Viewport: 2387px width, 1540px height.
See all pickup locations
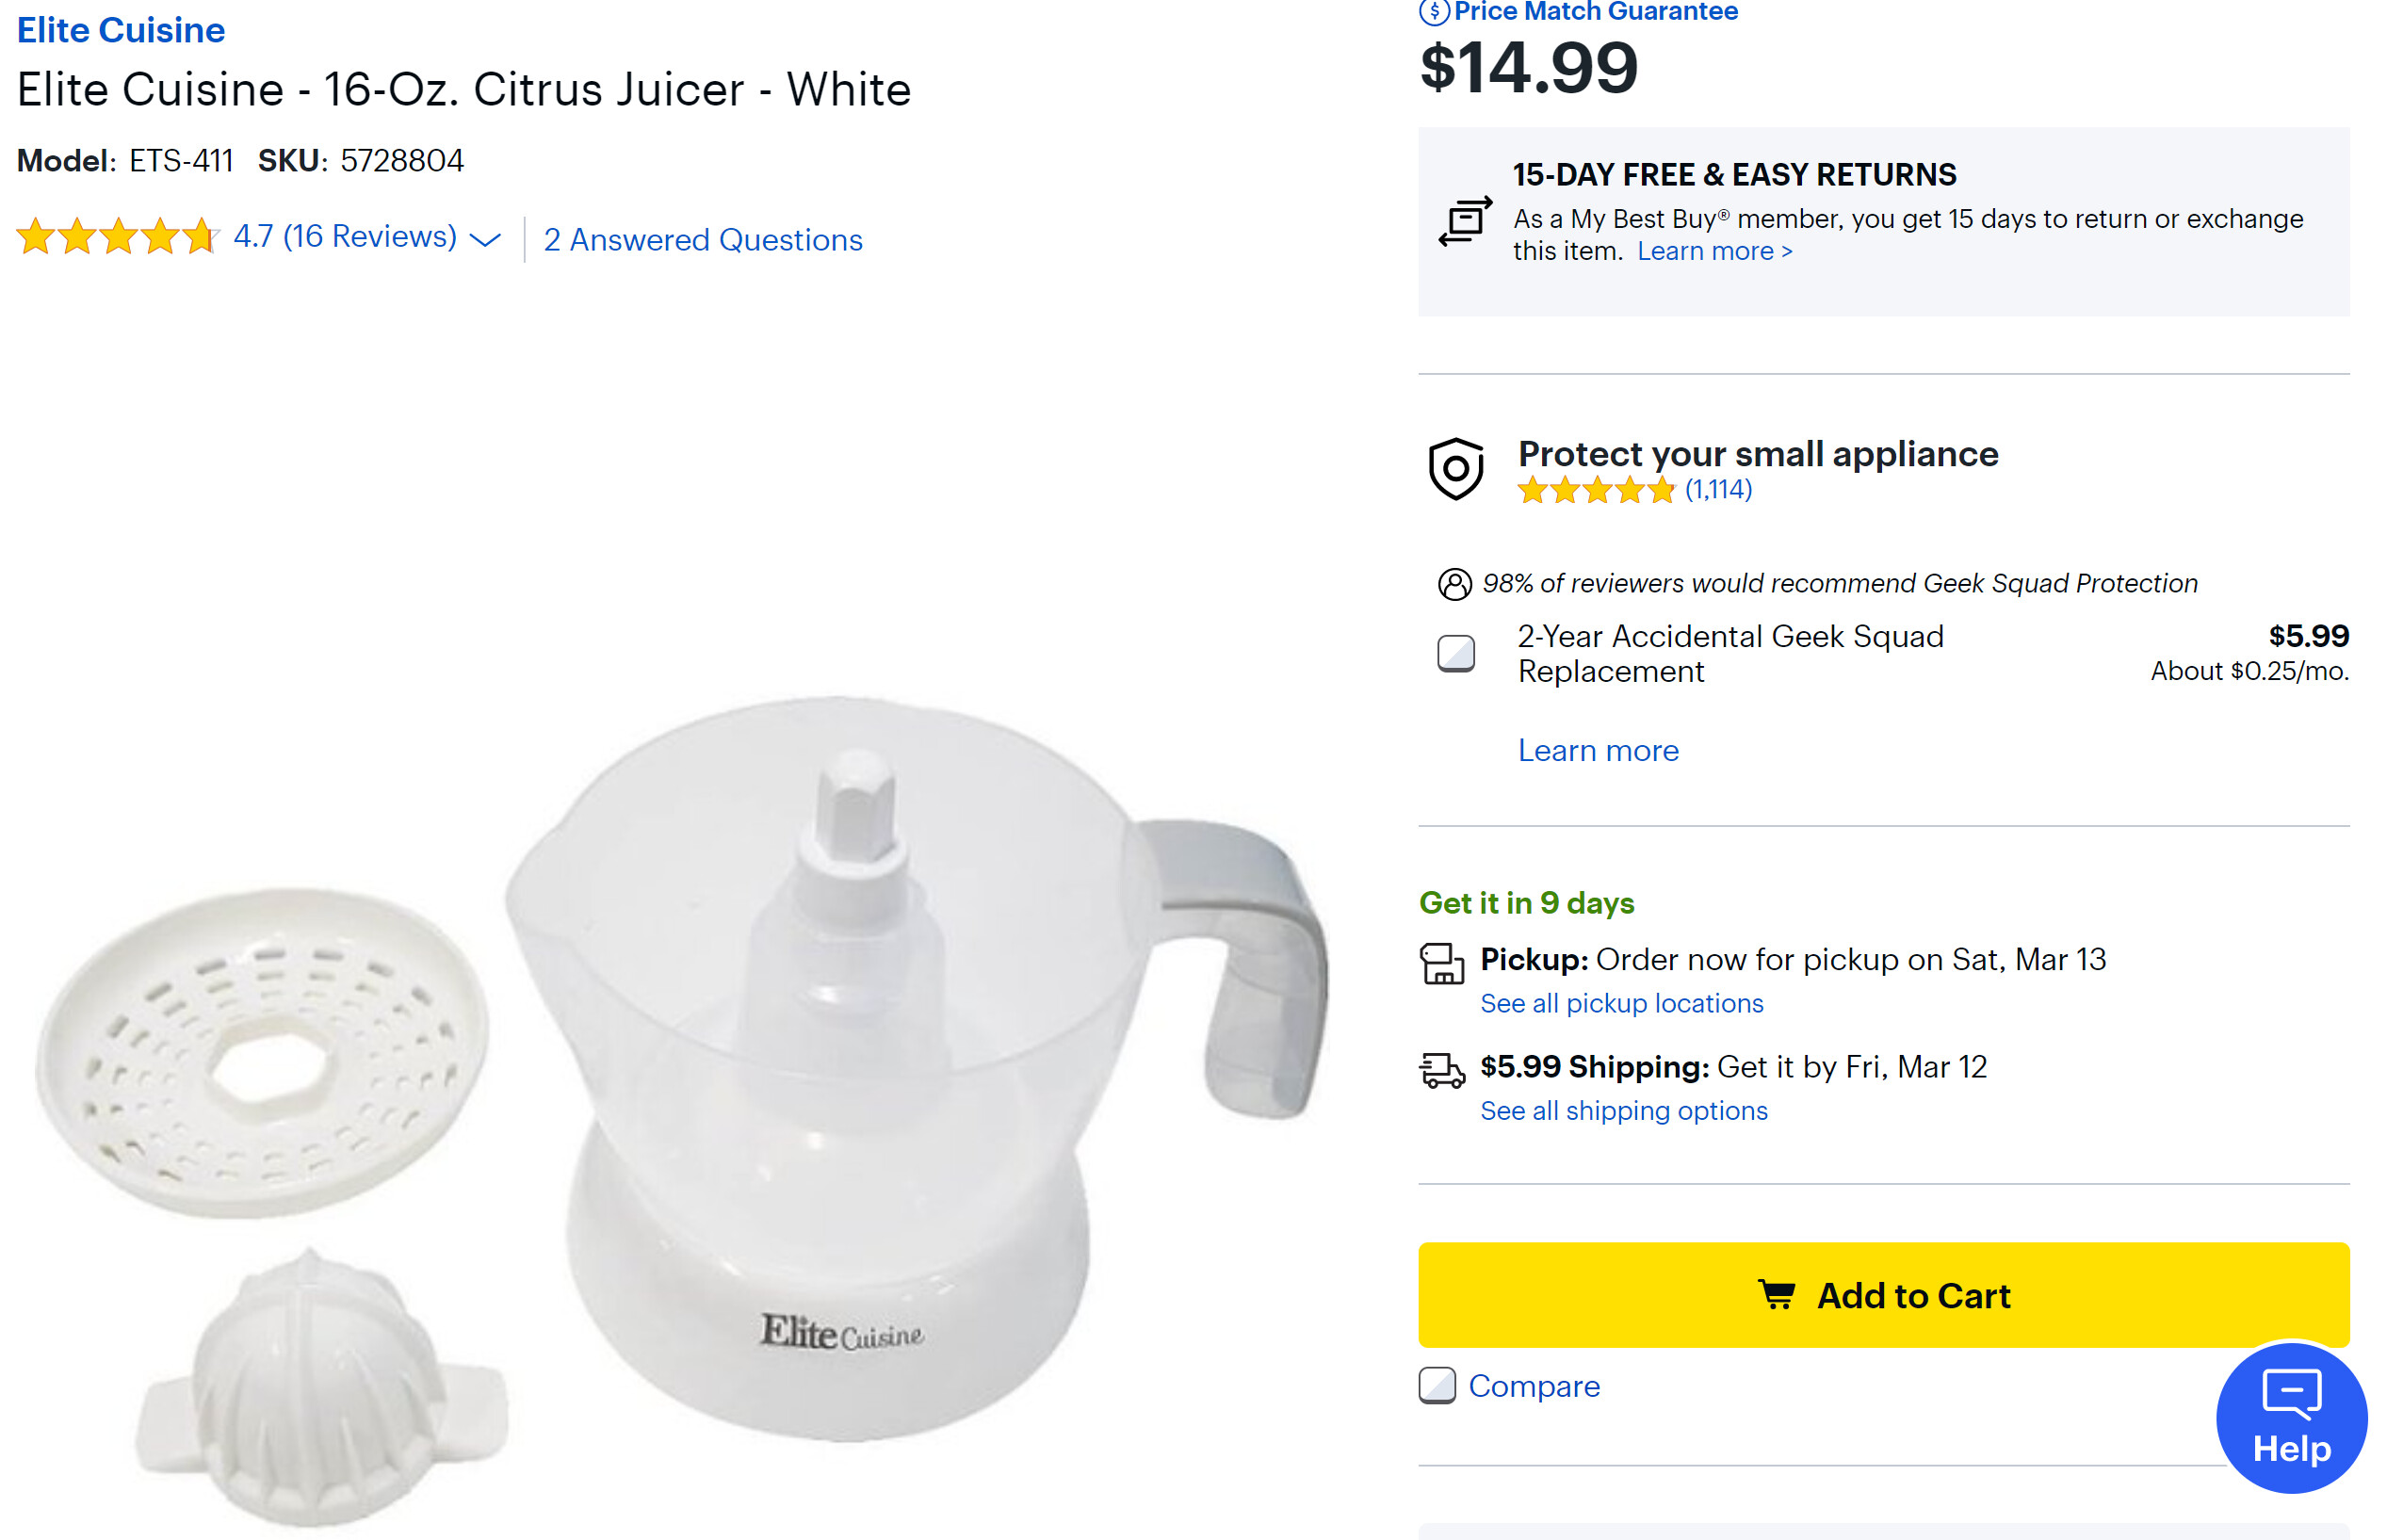1621,1003
